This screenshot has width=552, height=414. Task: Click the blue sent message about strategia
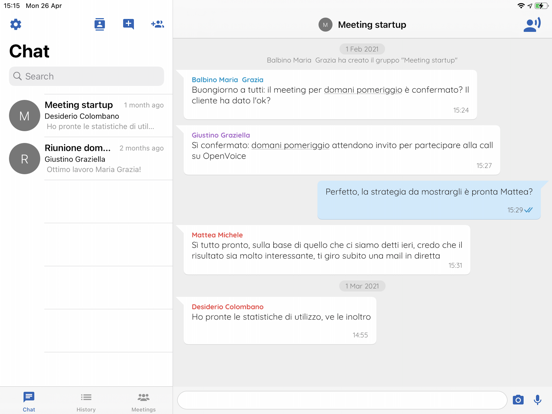[x=429, y=200]
